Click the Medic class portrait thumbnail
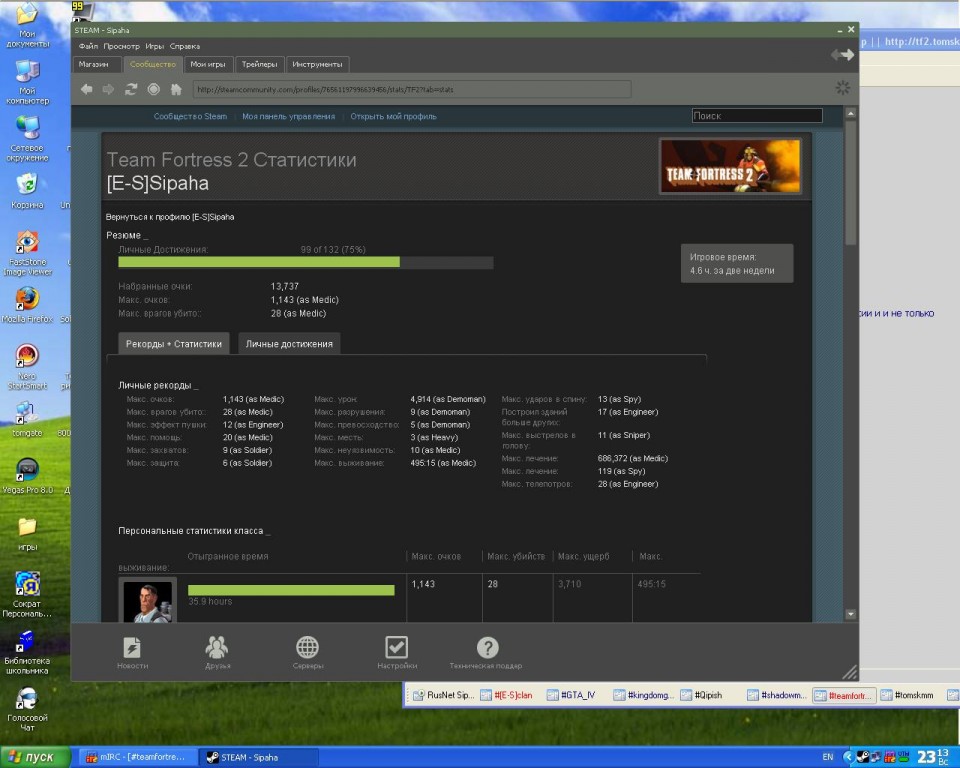Screen dimensions: 960x768 148,600
